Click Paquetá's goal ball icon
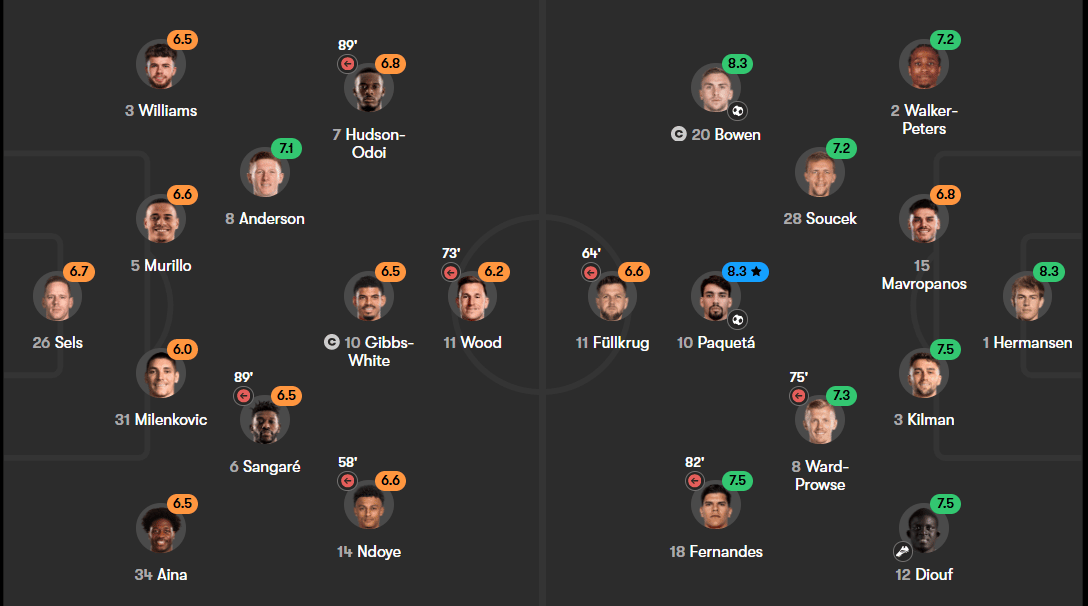This screenshot has width=1088, height=606. [738, 320]
